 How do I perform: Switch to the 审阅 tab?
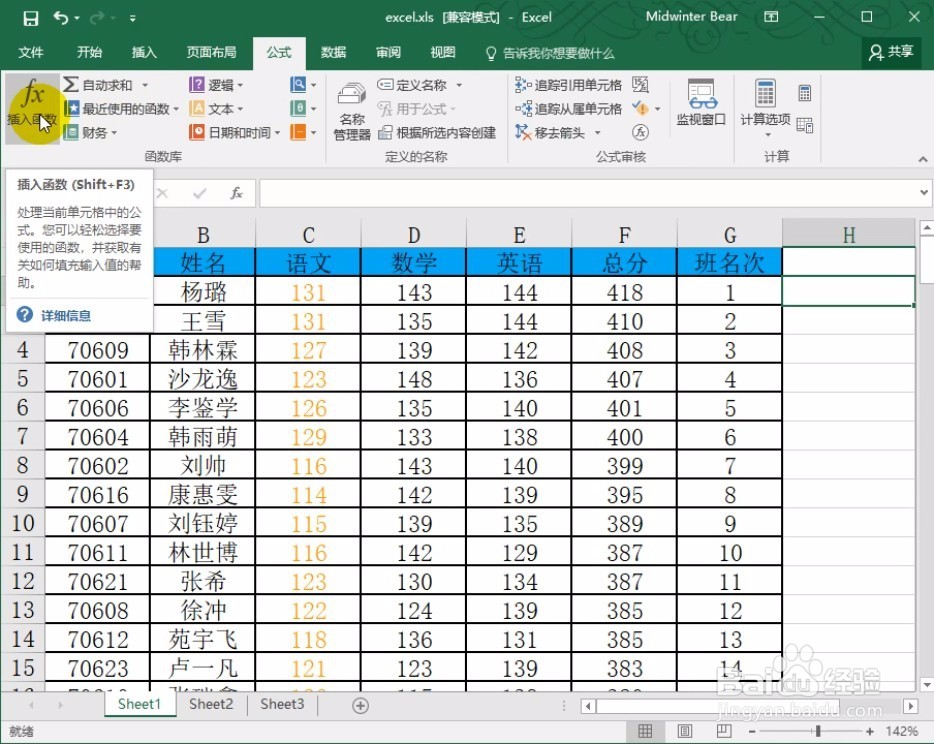click(388, 52)
